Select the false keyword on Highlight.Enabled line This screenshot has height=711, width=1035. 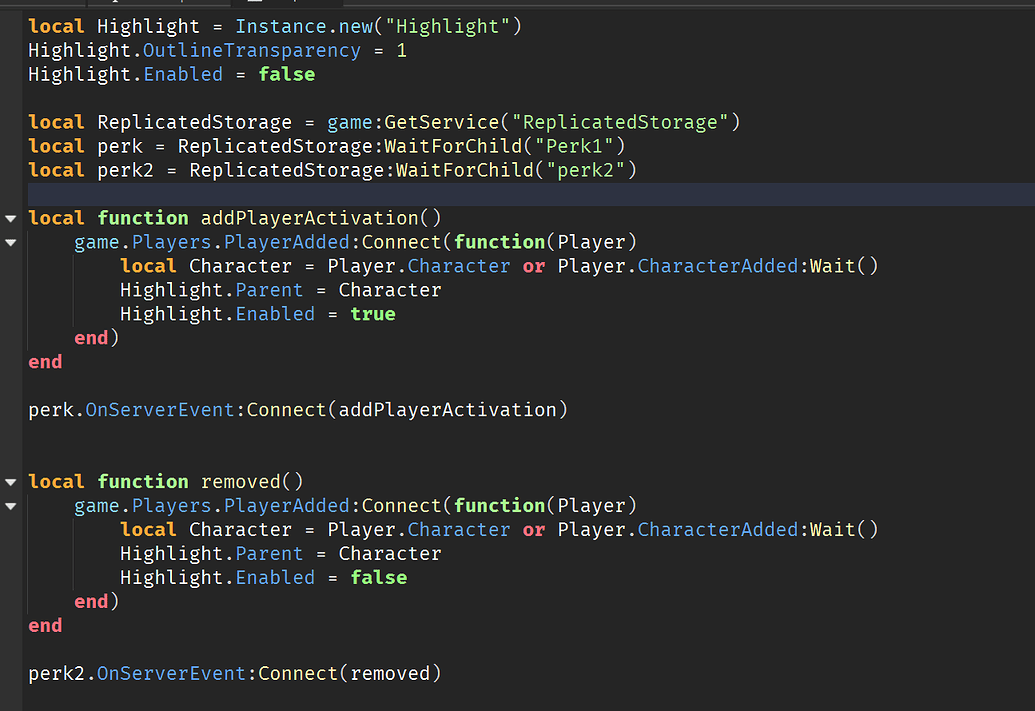click(x=286, y=73)
